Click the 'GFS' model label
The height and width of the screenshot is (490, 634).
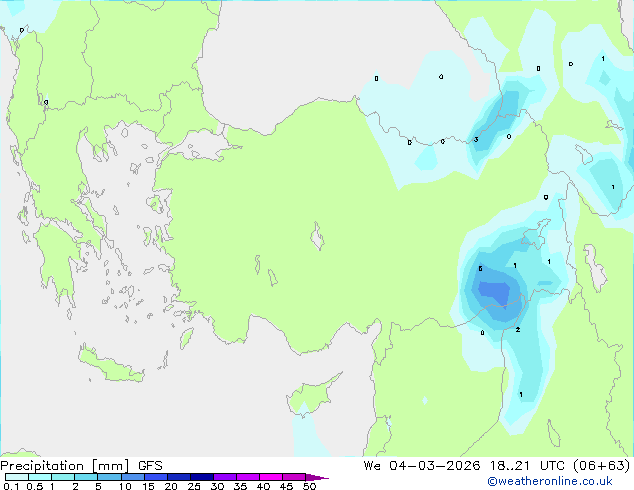pyautogui.click(x=150, y=466)
